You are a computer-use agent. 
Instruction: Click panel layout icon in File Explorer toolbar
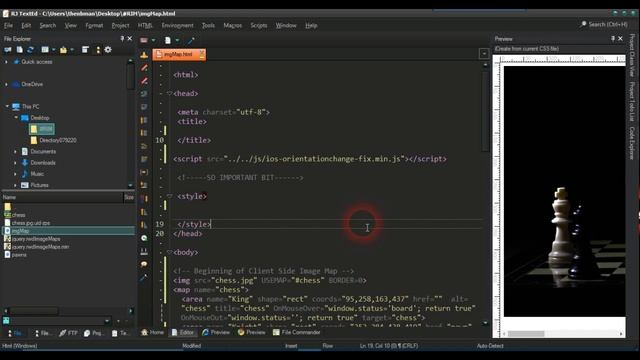click(85, 50)
